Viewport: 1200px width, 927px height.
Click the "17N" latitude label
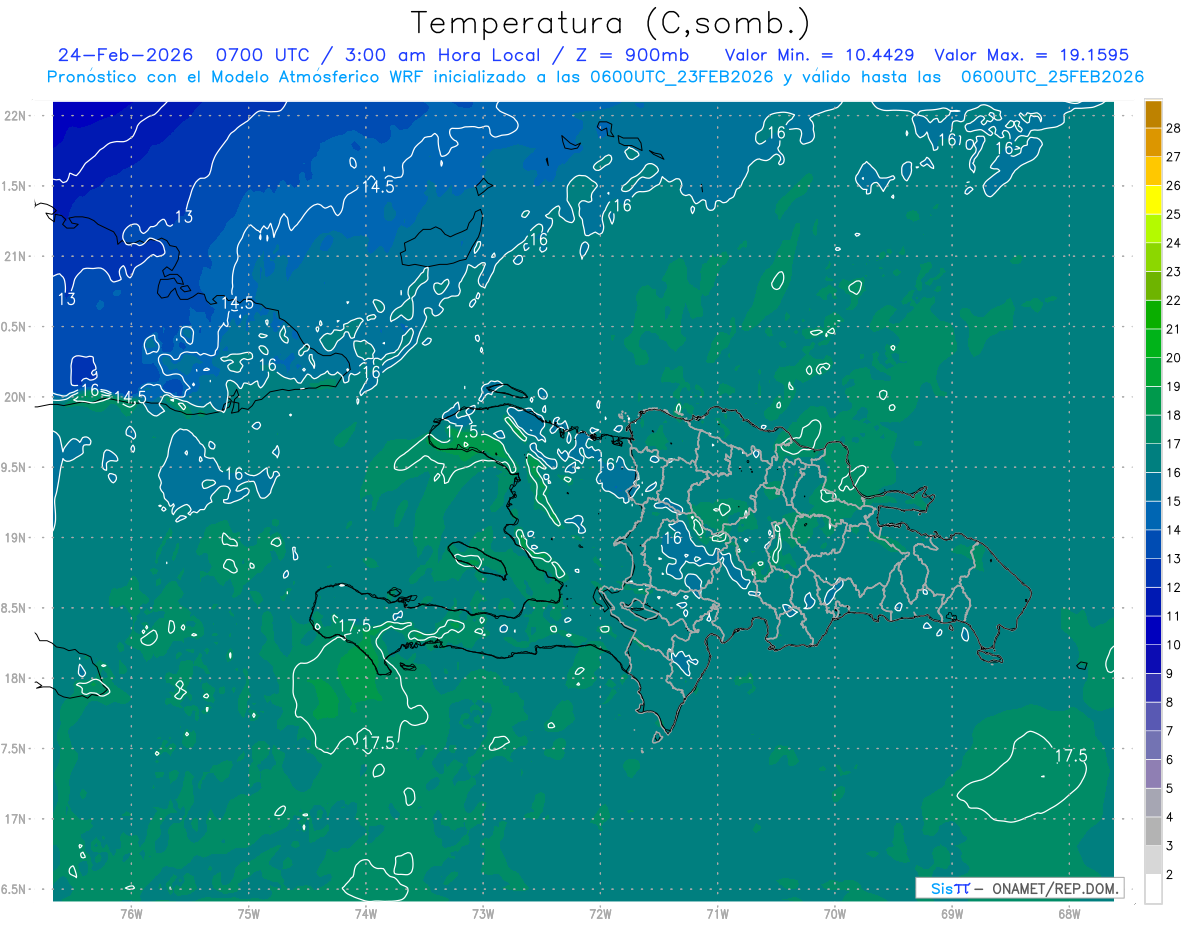(x=16, y=819)
